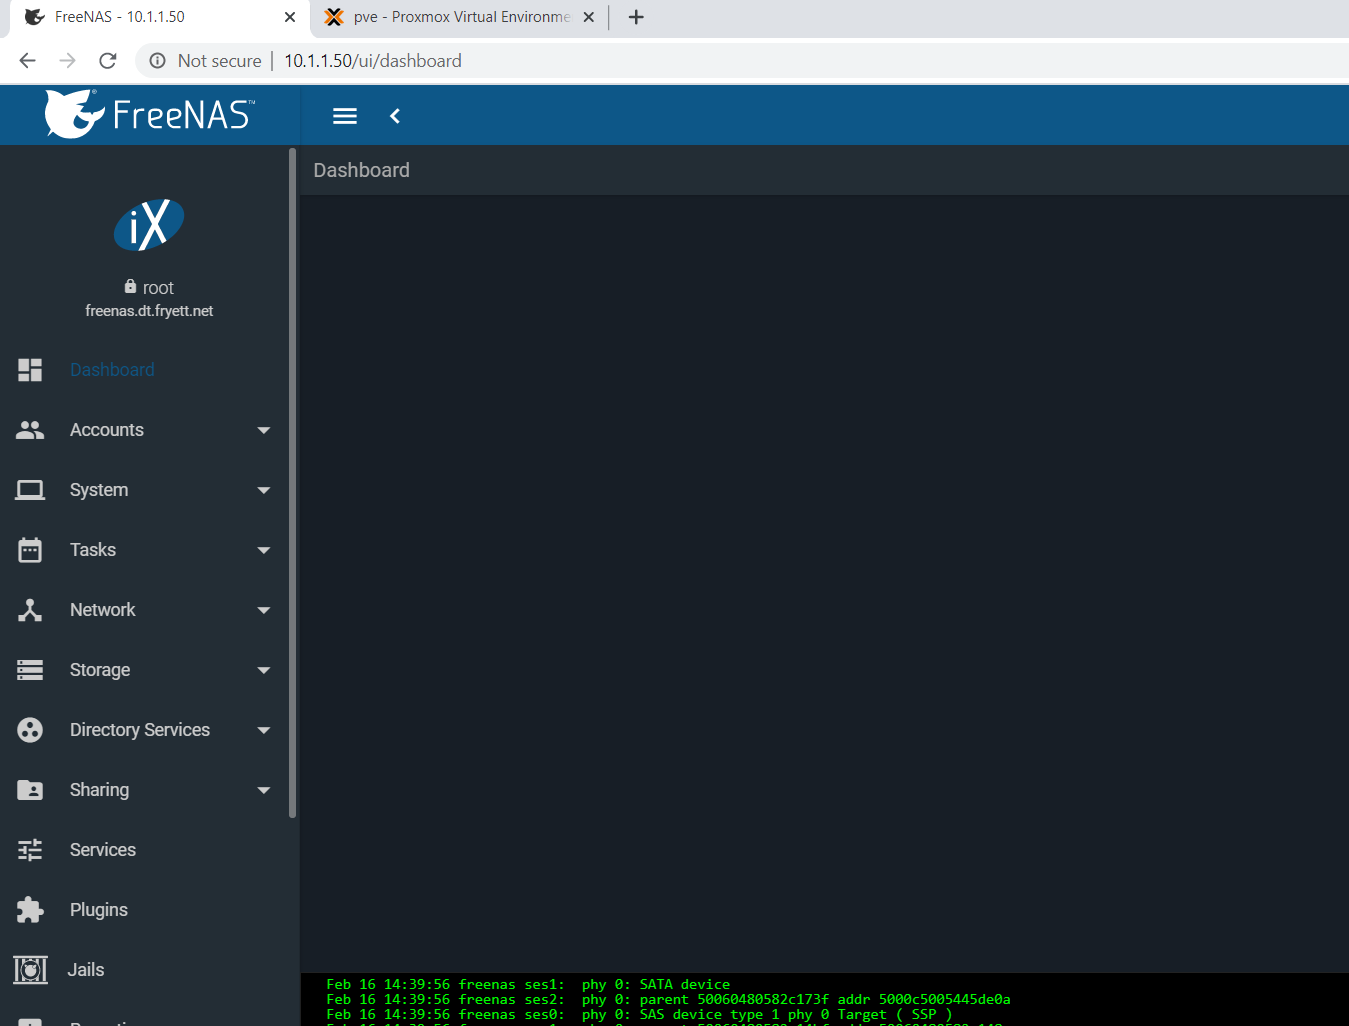1349x1026 pixels.
Task: Click the root lock icon
Action: tap(130, 286)
